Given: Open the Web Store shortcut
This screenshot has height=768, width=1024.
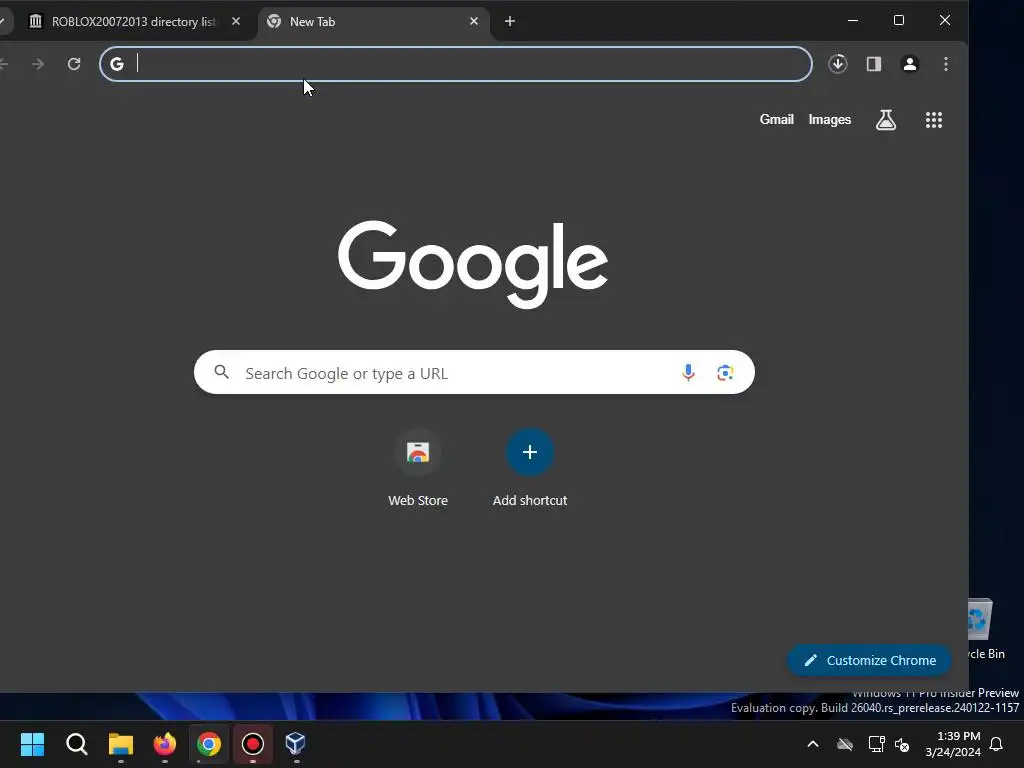Looking at the screenshot, I should [x=418, y=468].
